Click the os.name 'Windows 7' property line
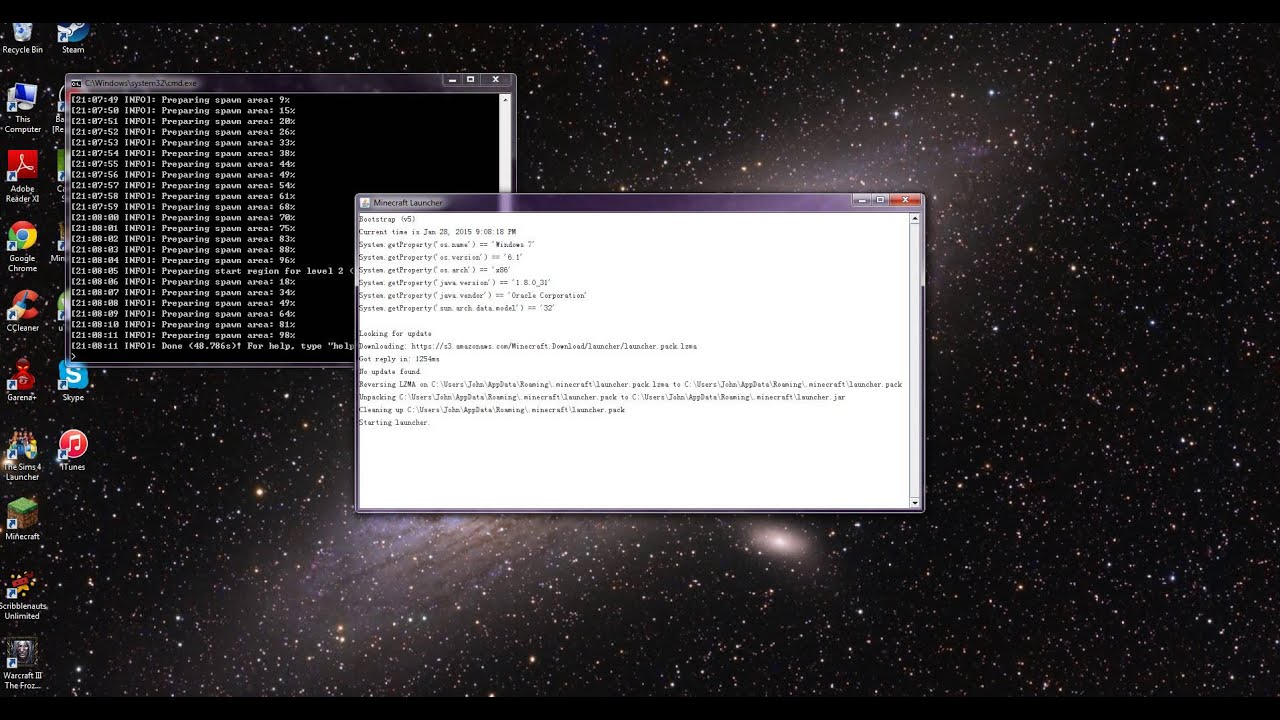Viewport: 1280px width, 720px height. tap(447, 245)
